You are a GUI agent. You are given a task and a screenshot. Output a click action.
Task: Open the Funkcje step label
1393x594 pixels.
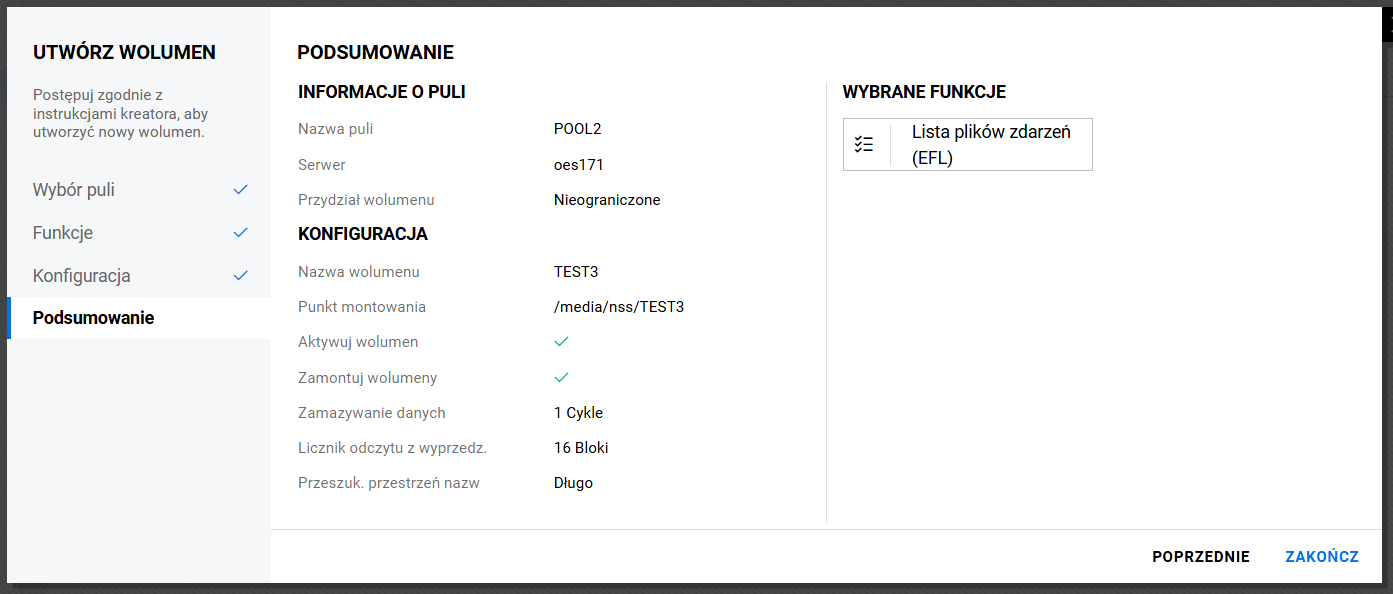(x=63, y=233)
